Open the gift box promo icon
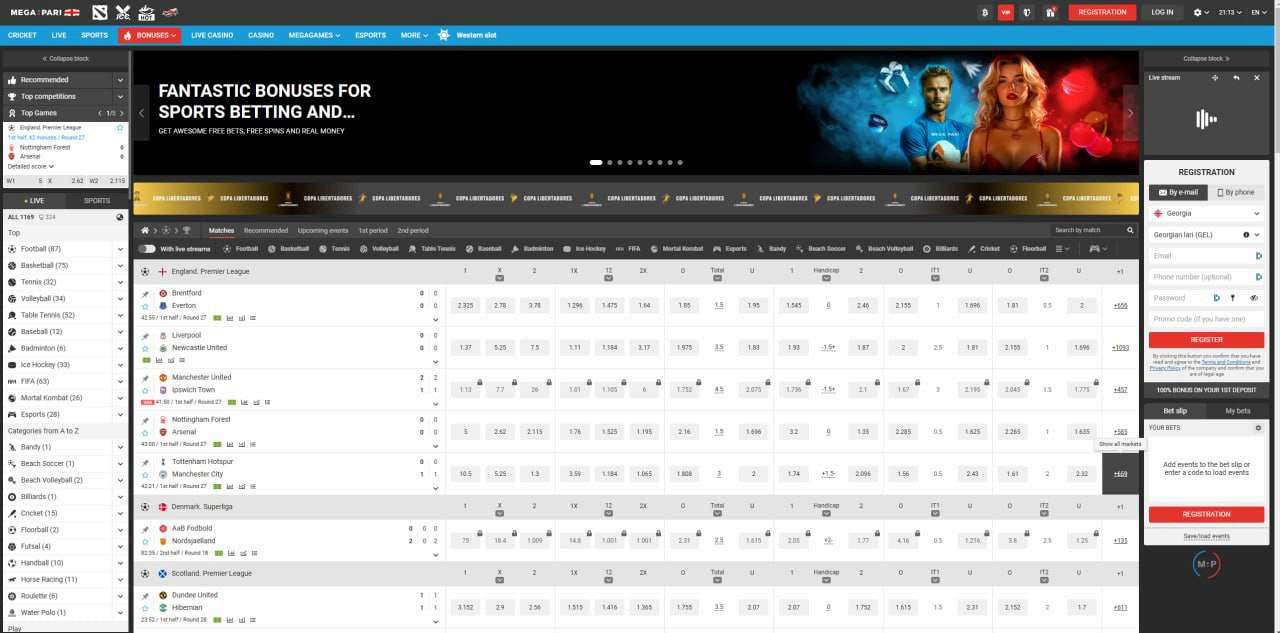The width and height of the screenshot is (1280, 633). (x=1050, y=12)
